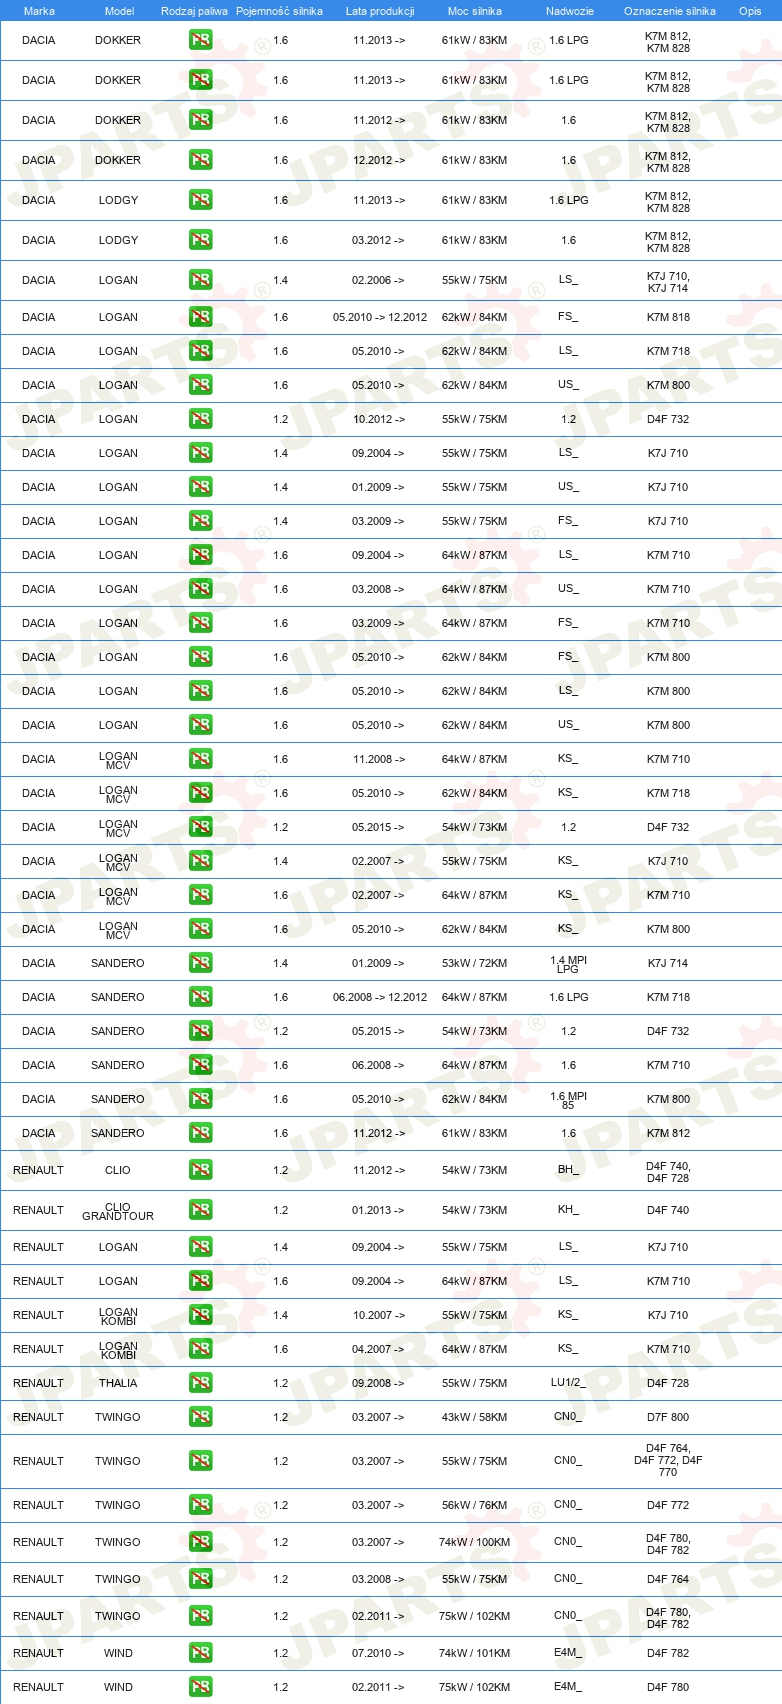
Task: Select power cell 56kW / 76KM
Action: point(475,1505)
